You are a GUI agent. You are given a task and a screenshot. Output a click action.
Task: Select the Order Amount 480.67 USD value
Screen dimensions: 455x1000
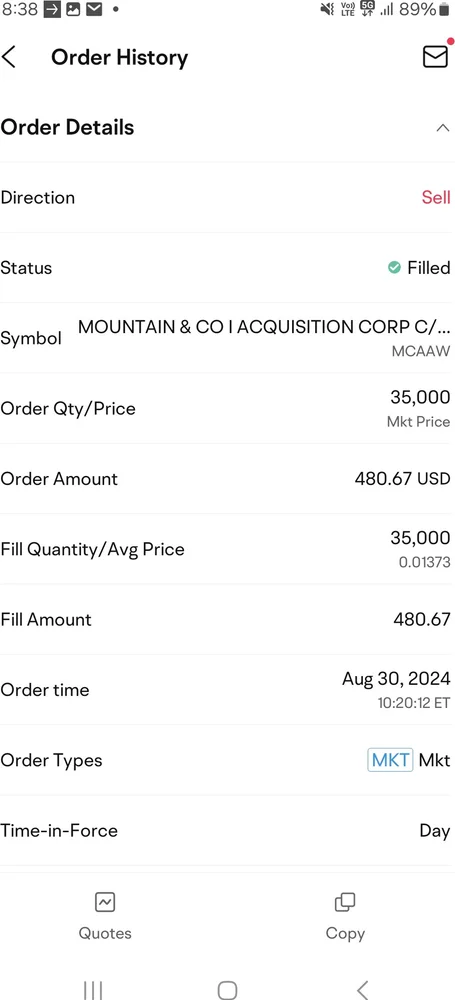click(403, 478)
